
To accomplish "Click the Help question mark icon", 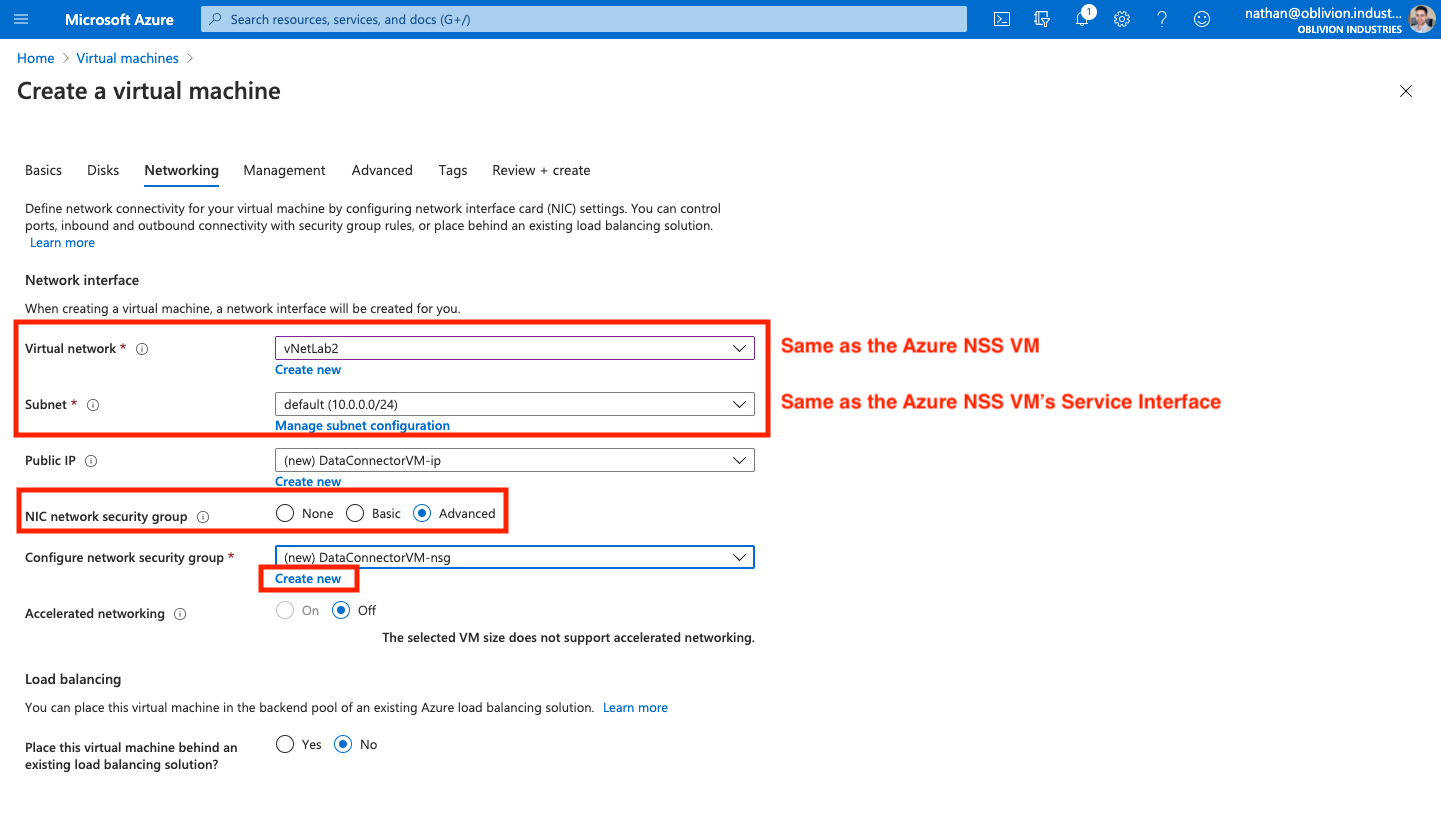I will (x=1162, y=19).
